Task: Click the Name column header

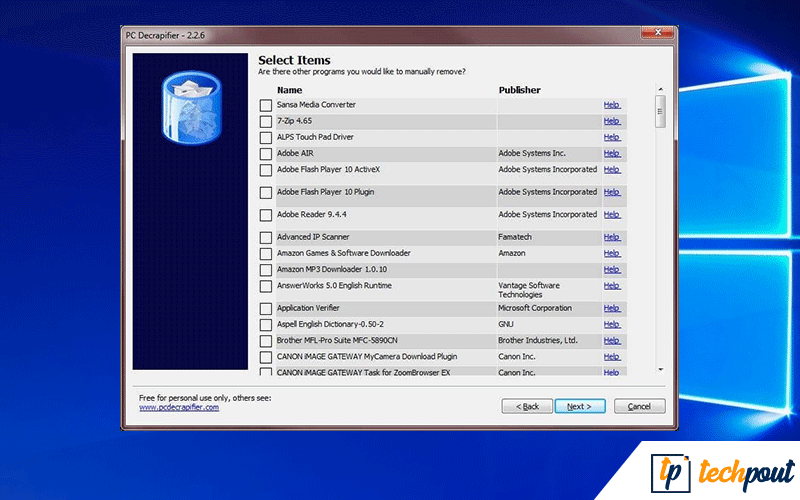Action: coord(289,90)
